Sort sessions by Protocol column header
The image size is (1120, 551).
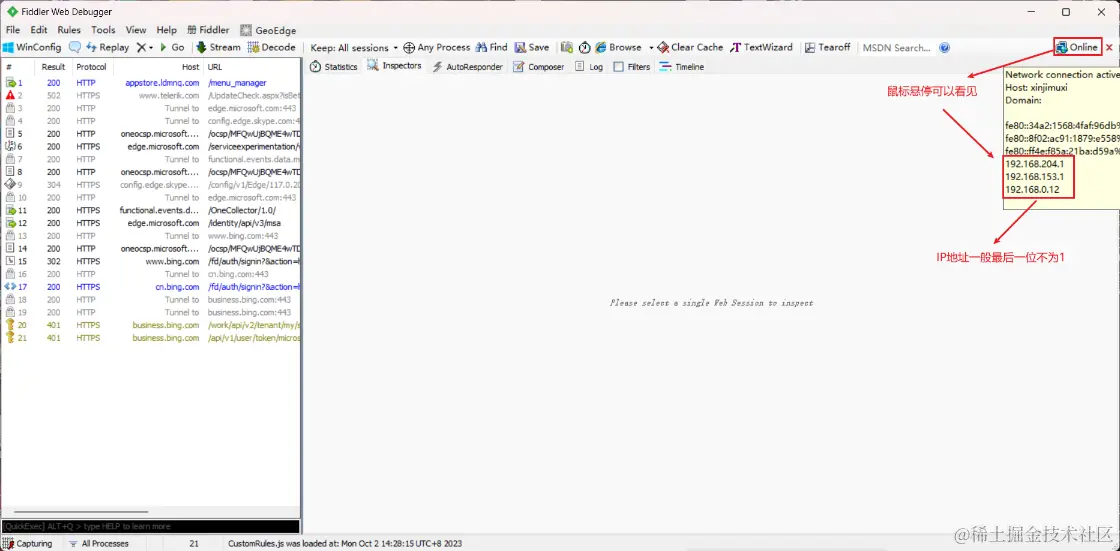pyautogui.click(x=91, y=66)
